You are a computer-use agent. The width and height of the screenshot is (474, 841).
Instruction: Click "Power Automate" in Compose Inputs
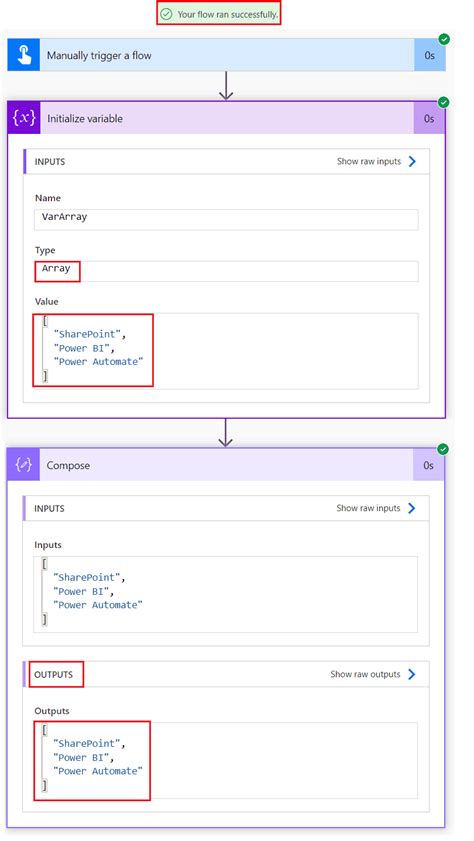pyautogui.click(x=98, y=605)
